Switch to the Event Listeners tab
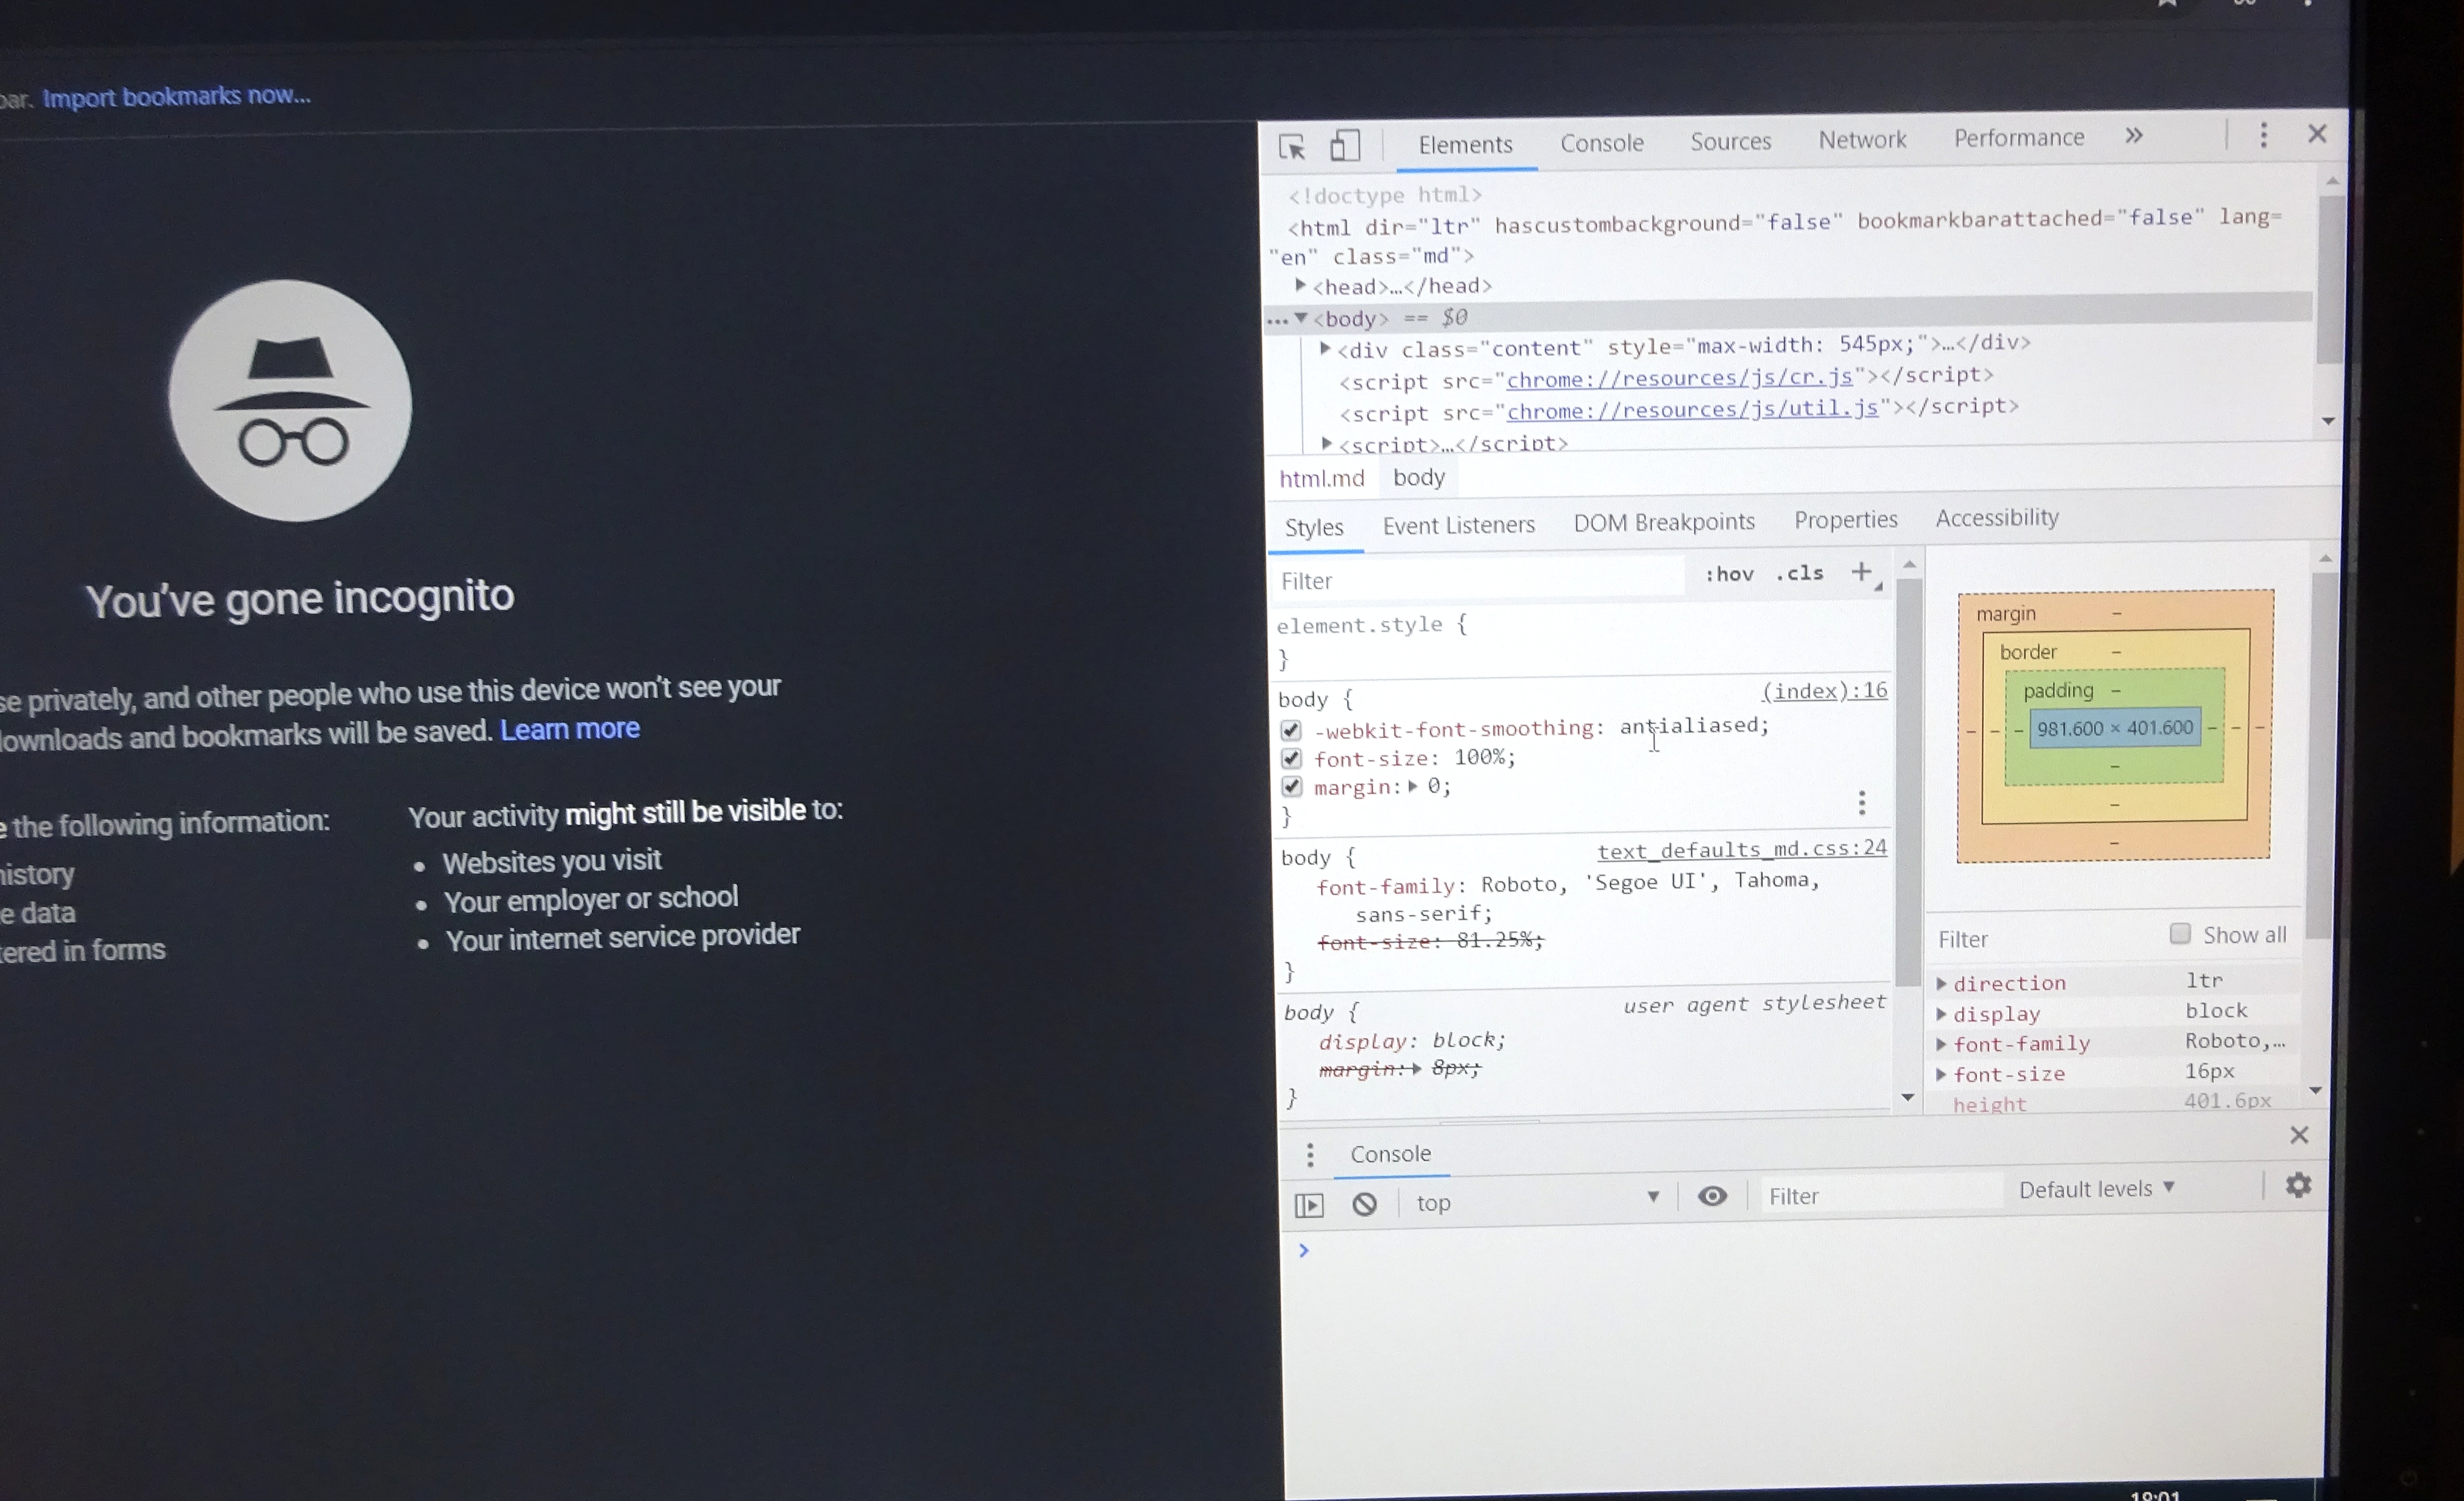 (1458, 525)
